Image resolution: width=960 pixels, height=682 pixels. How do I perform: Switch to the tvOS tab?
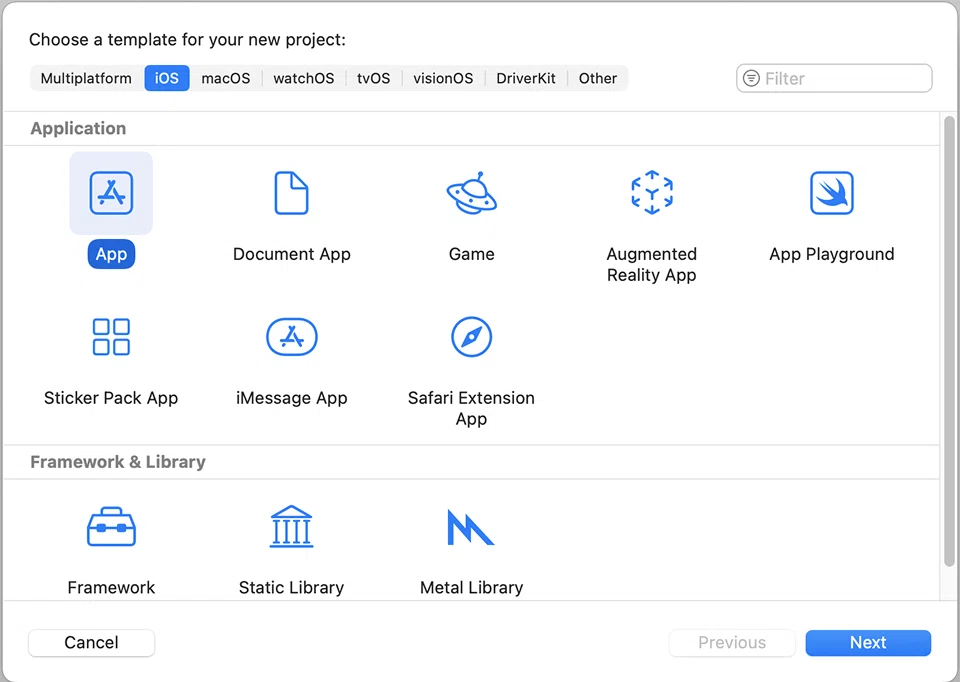(373, 78)
